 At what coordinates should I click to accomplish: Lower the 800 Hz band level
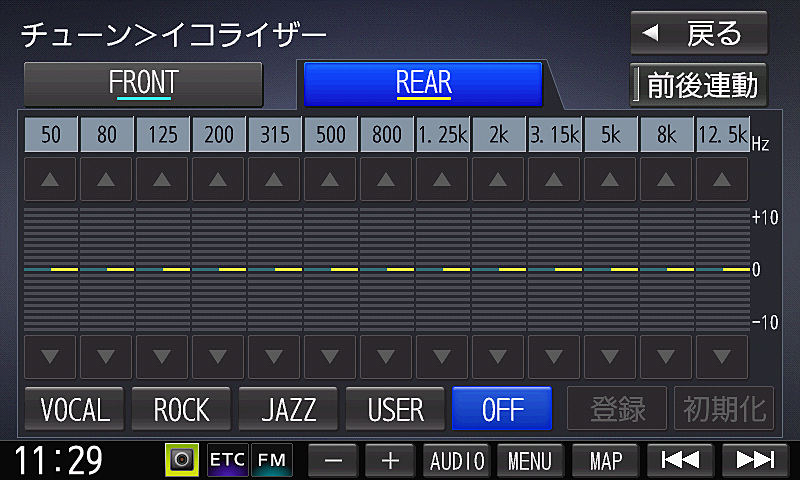pyautogui.click(x=386, y=357)
